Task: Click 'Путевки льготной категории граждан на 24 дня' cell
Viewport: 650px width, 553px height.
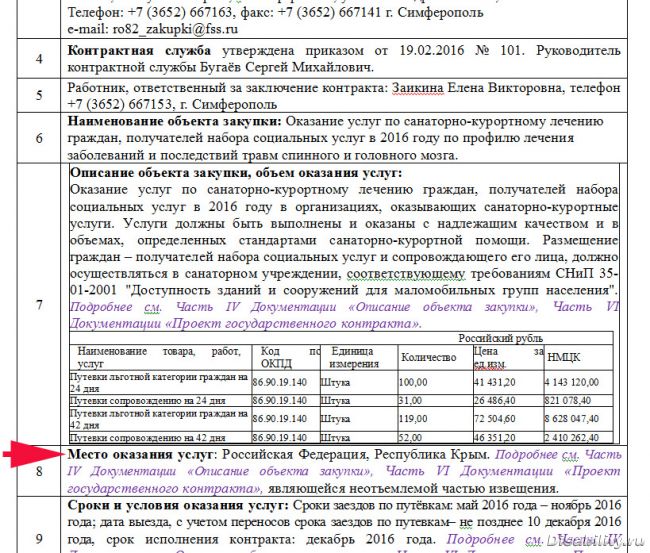Action: (159, 382)
